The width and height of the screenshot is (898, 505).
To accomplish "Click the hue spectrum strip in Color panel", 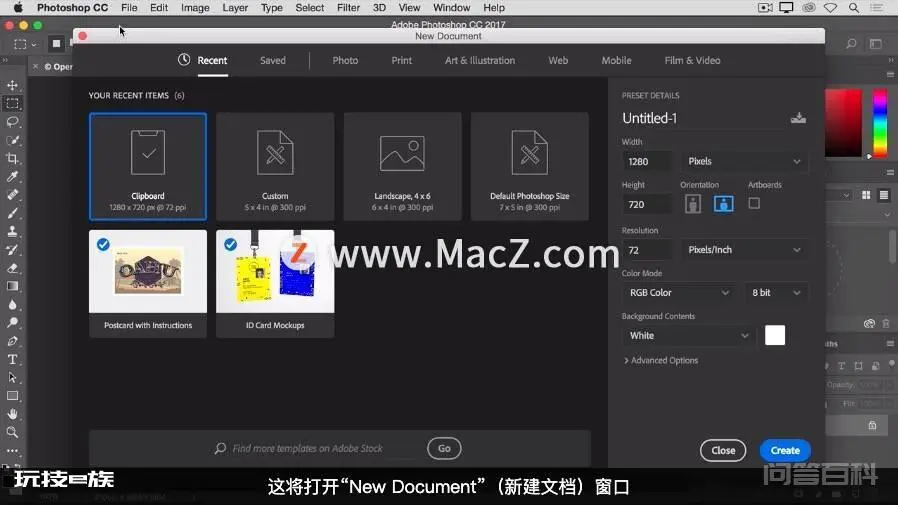I will click(880, 123).
